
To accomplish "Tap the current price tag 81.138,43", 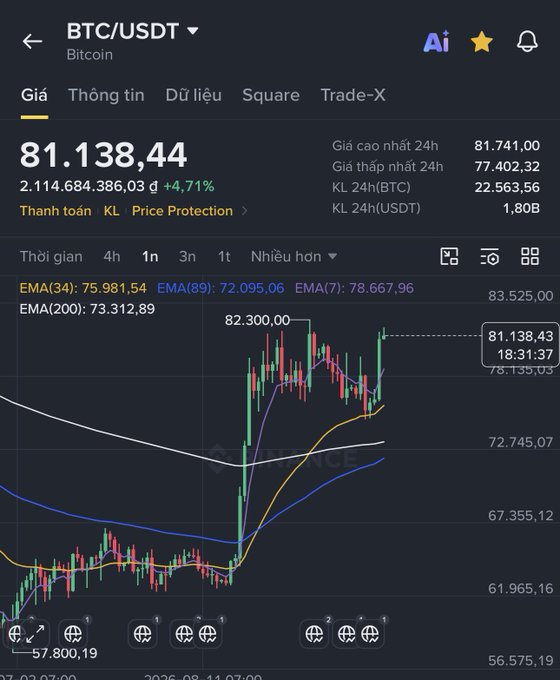I will coord(520,345).
